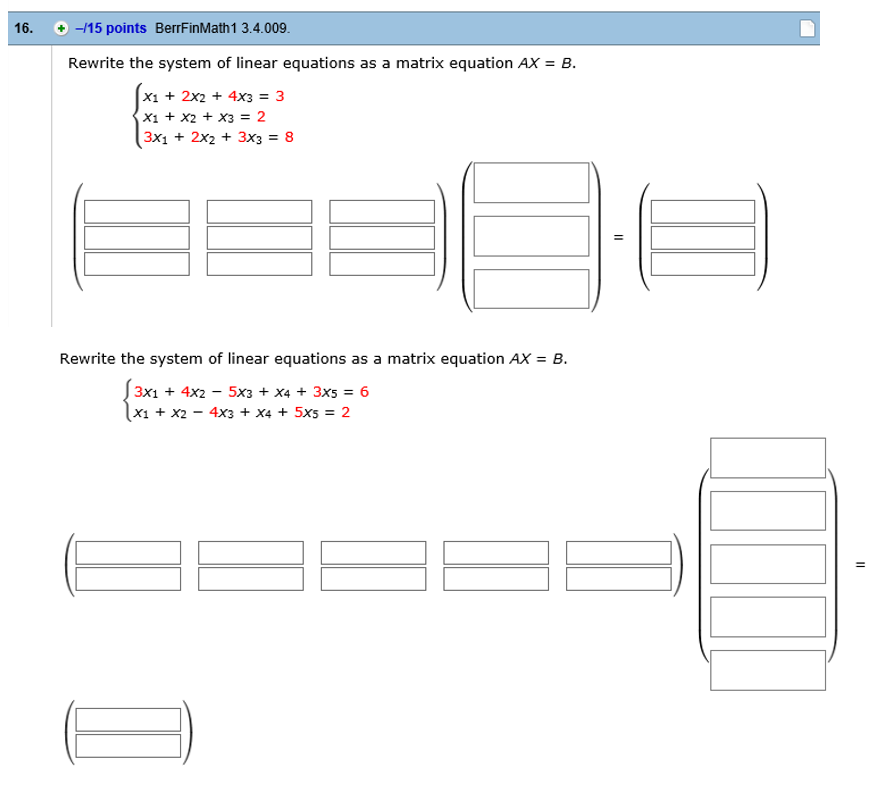Click the x5 entry of the five-row variable vector
The height and width of the screenshot is (790, 876).
(x=766, y=670)
